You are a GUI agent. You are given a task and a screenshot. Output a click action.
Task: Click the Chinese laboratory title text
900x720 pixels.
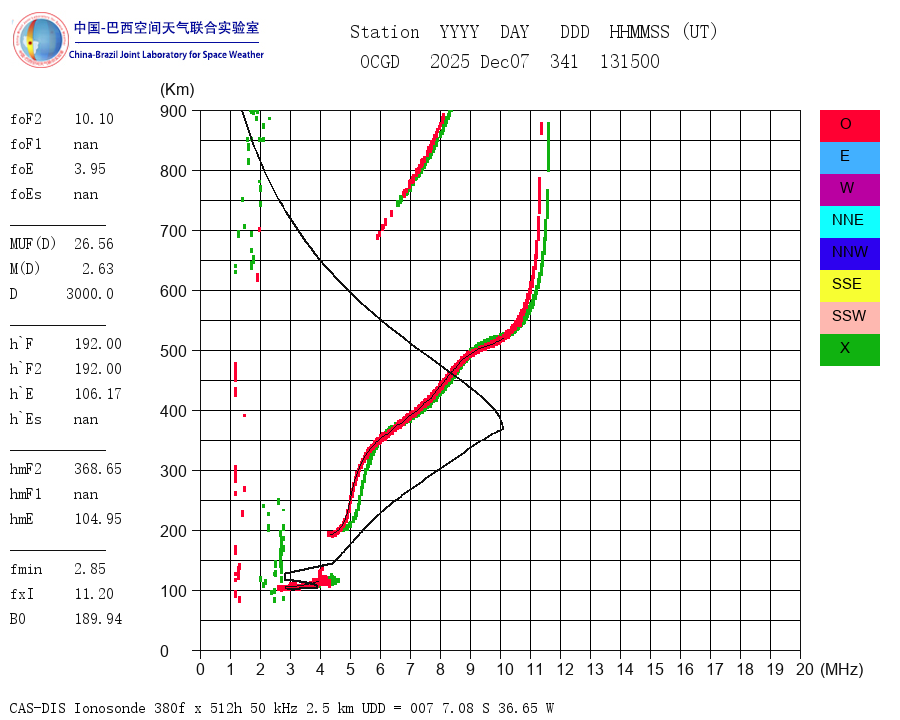166,28
